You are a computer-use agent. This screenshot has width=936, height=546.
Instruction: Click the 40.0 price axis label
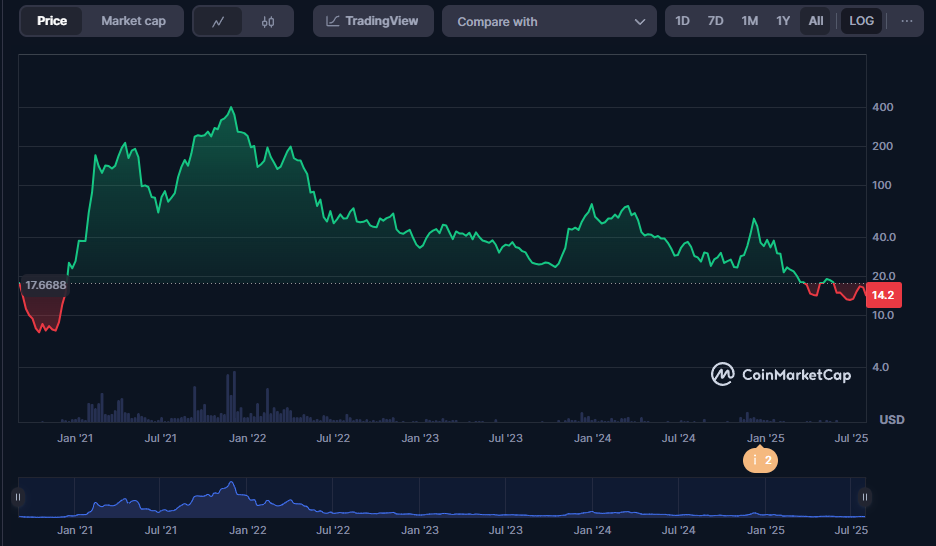[884, 237]
